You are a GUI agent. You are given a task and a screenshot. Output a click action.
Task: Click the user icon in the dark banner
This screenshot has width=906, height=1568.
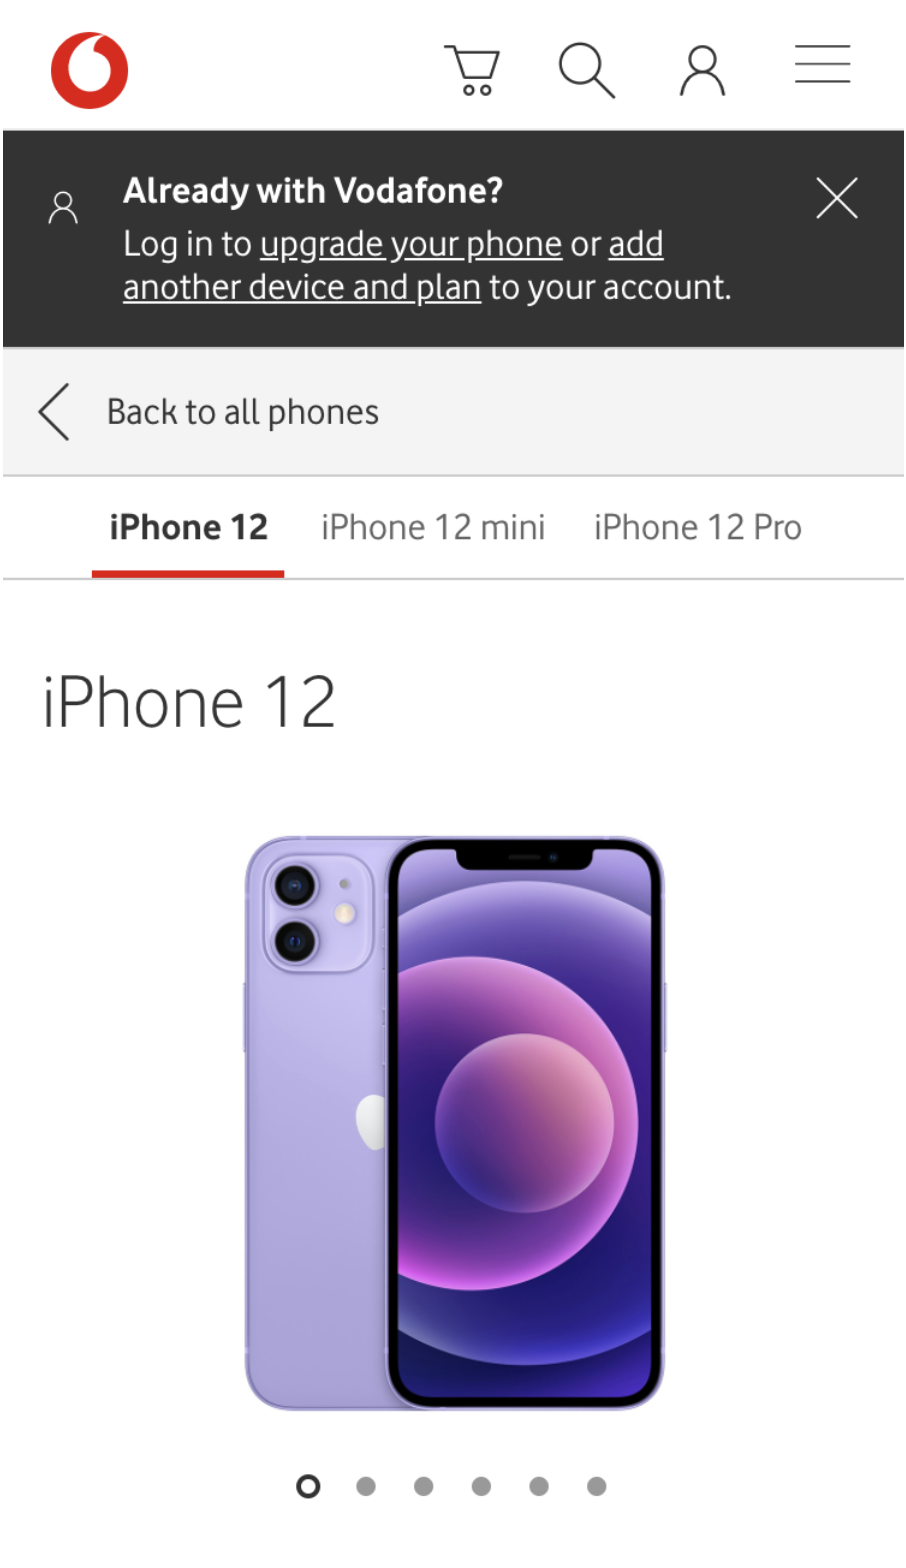(x=63, y=208)
